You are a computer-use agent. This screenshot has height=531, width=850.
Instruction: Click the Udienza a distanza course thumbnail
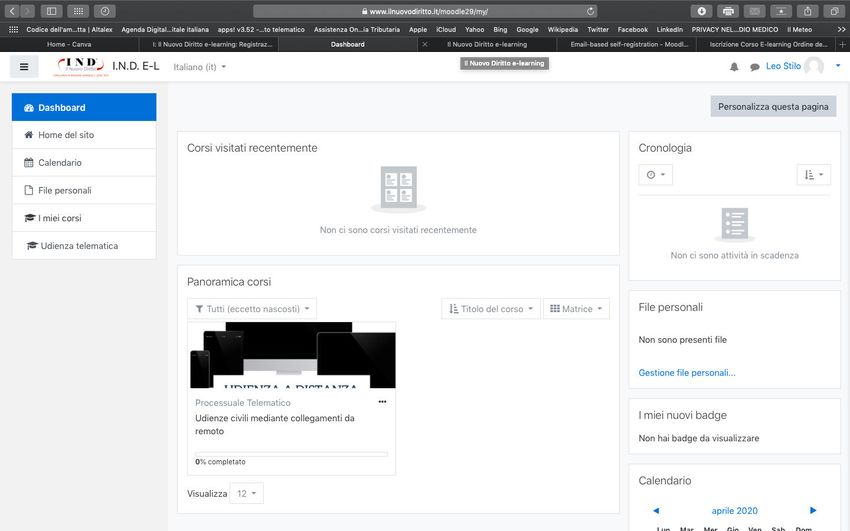tap(292, 355)
